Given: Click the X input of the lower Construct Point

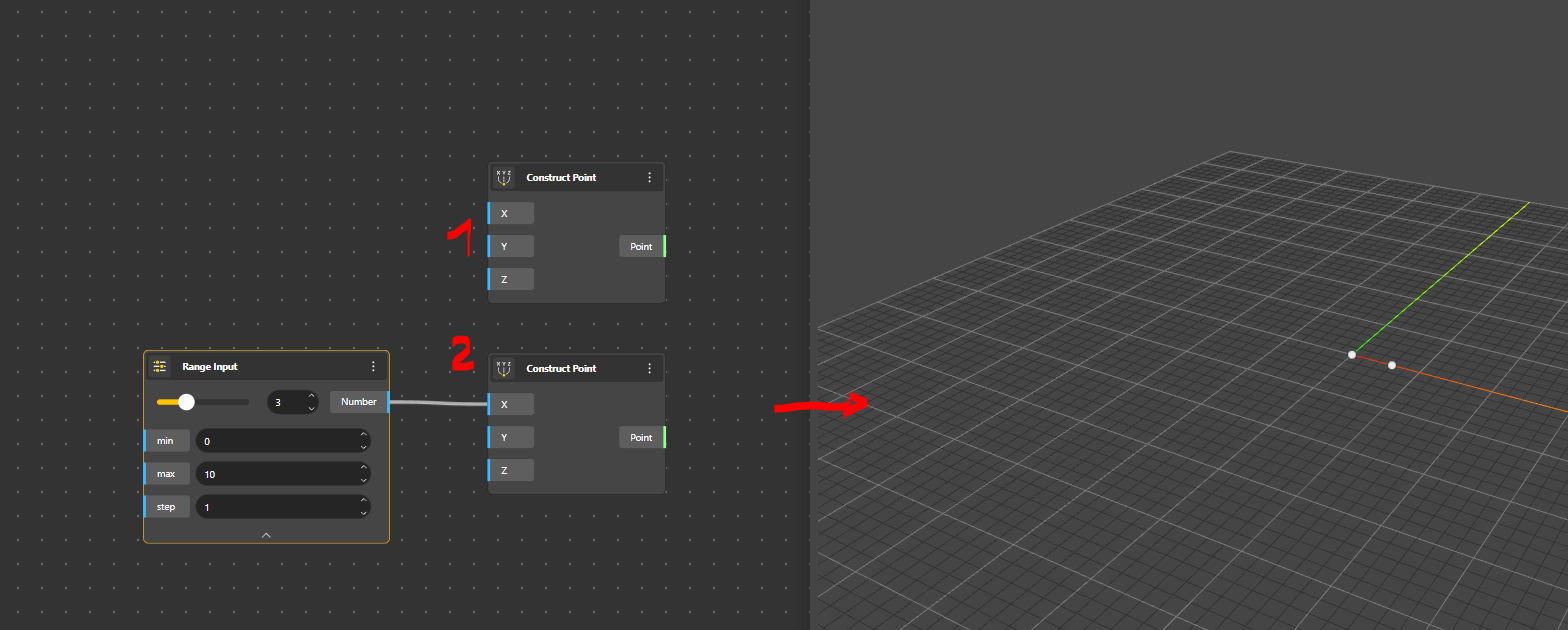Looking at the screenshot, I should pos(511,404).
